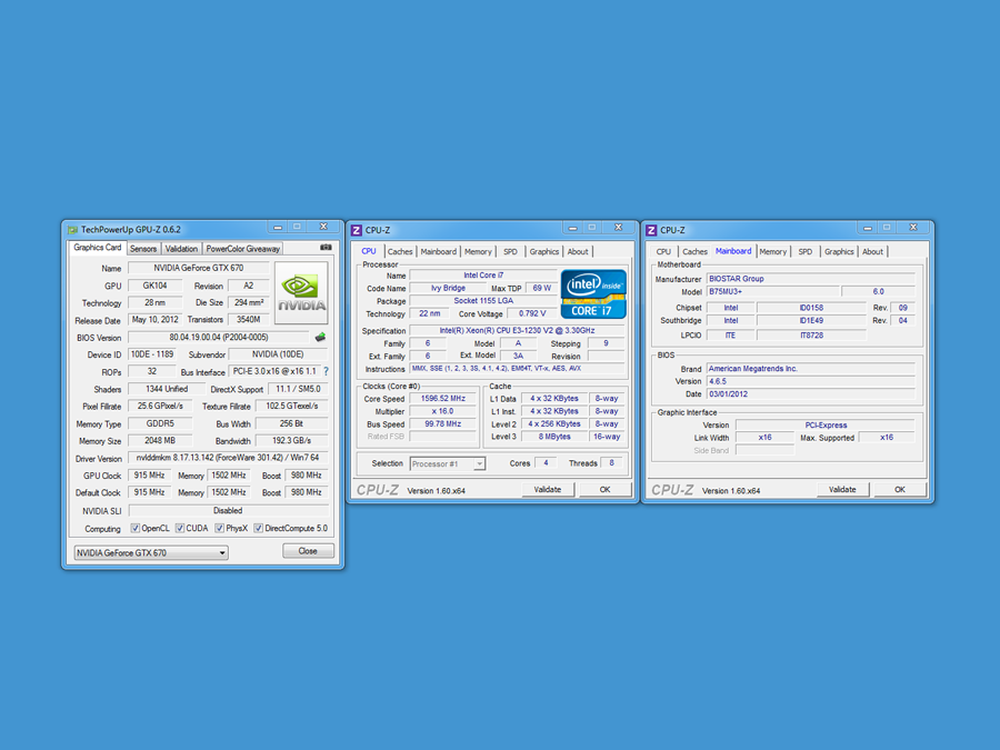The image size is (1000, 750).
Task: Click the Instructions field MMX, SSE list
Action: (x=517, y=369)
